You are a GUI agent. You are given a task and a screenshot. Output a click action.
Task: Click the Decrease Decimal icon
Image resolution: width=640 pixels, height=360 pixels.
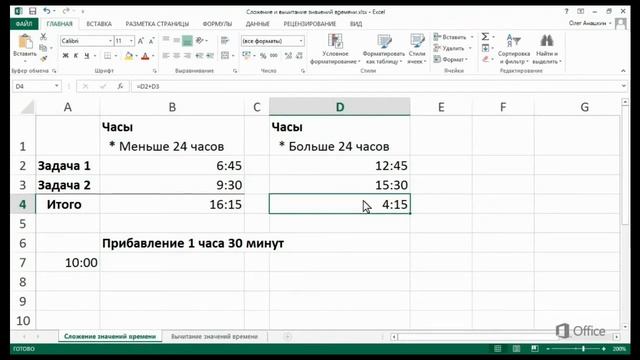[x=299, y=56]
